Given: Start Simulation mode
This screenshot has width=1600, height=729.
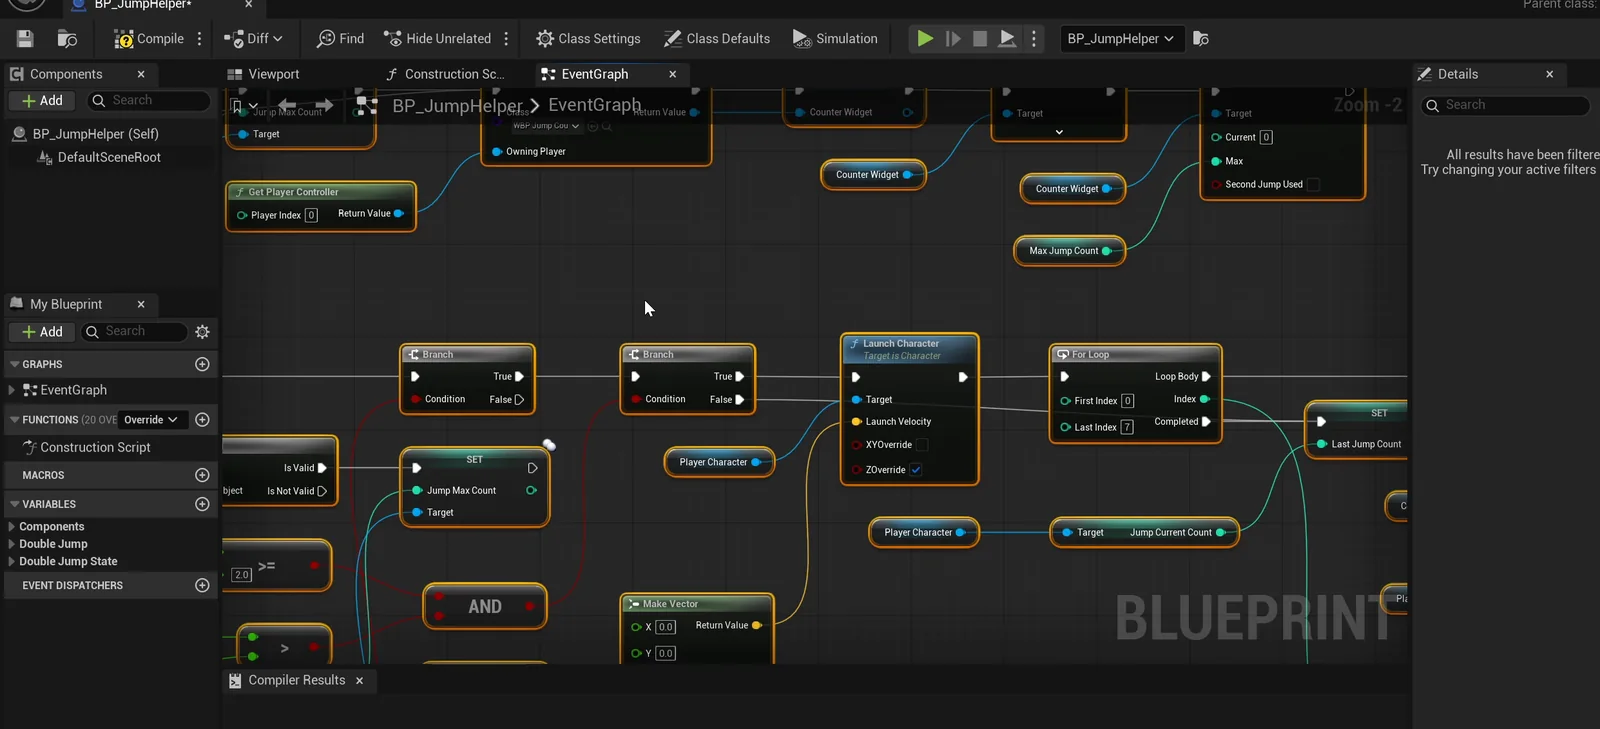Looking at the screenshot, I should 835,39.
